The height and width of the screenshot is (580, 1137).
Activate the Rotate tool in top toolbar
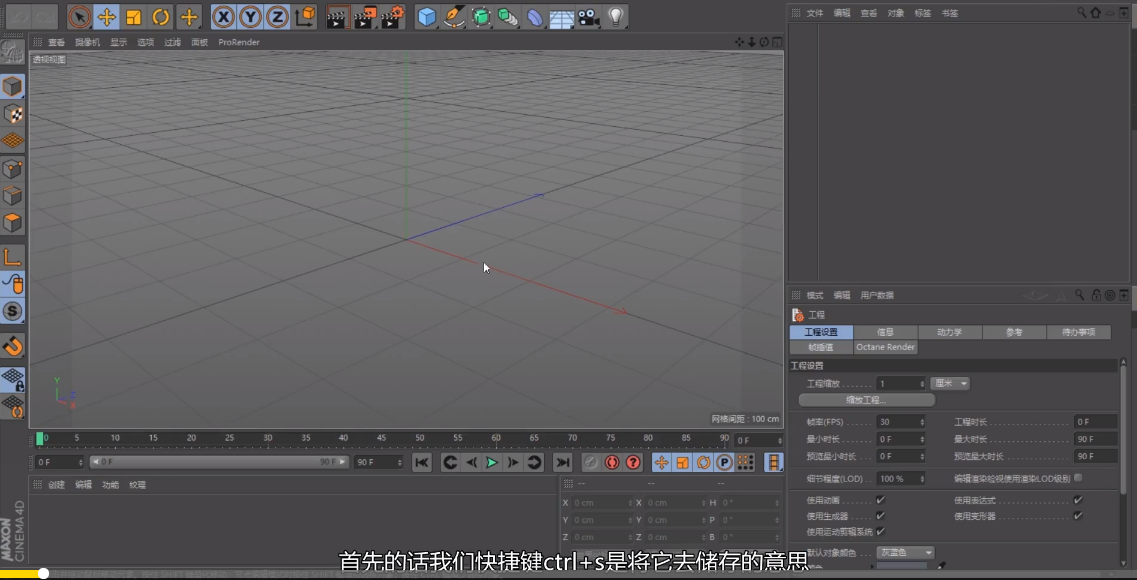161,16
